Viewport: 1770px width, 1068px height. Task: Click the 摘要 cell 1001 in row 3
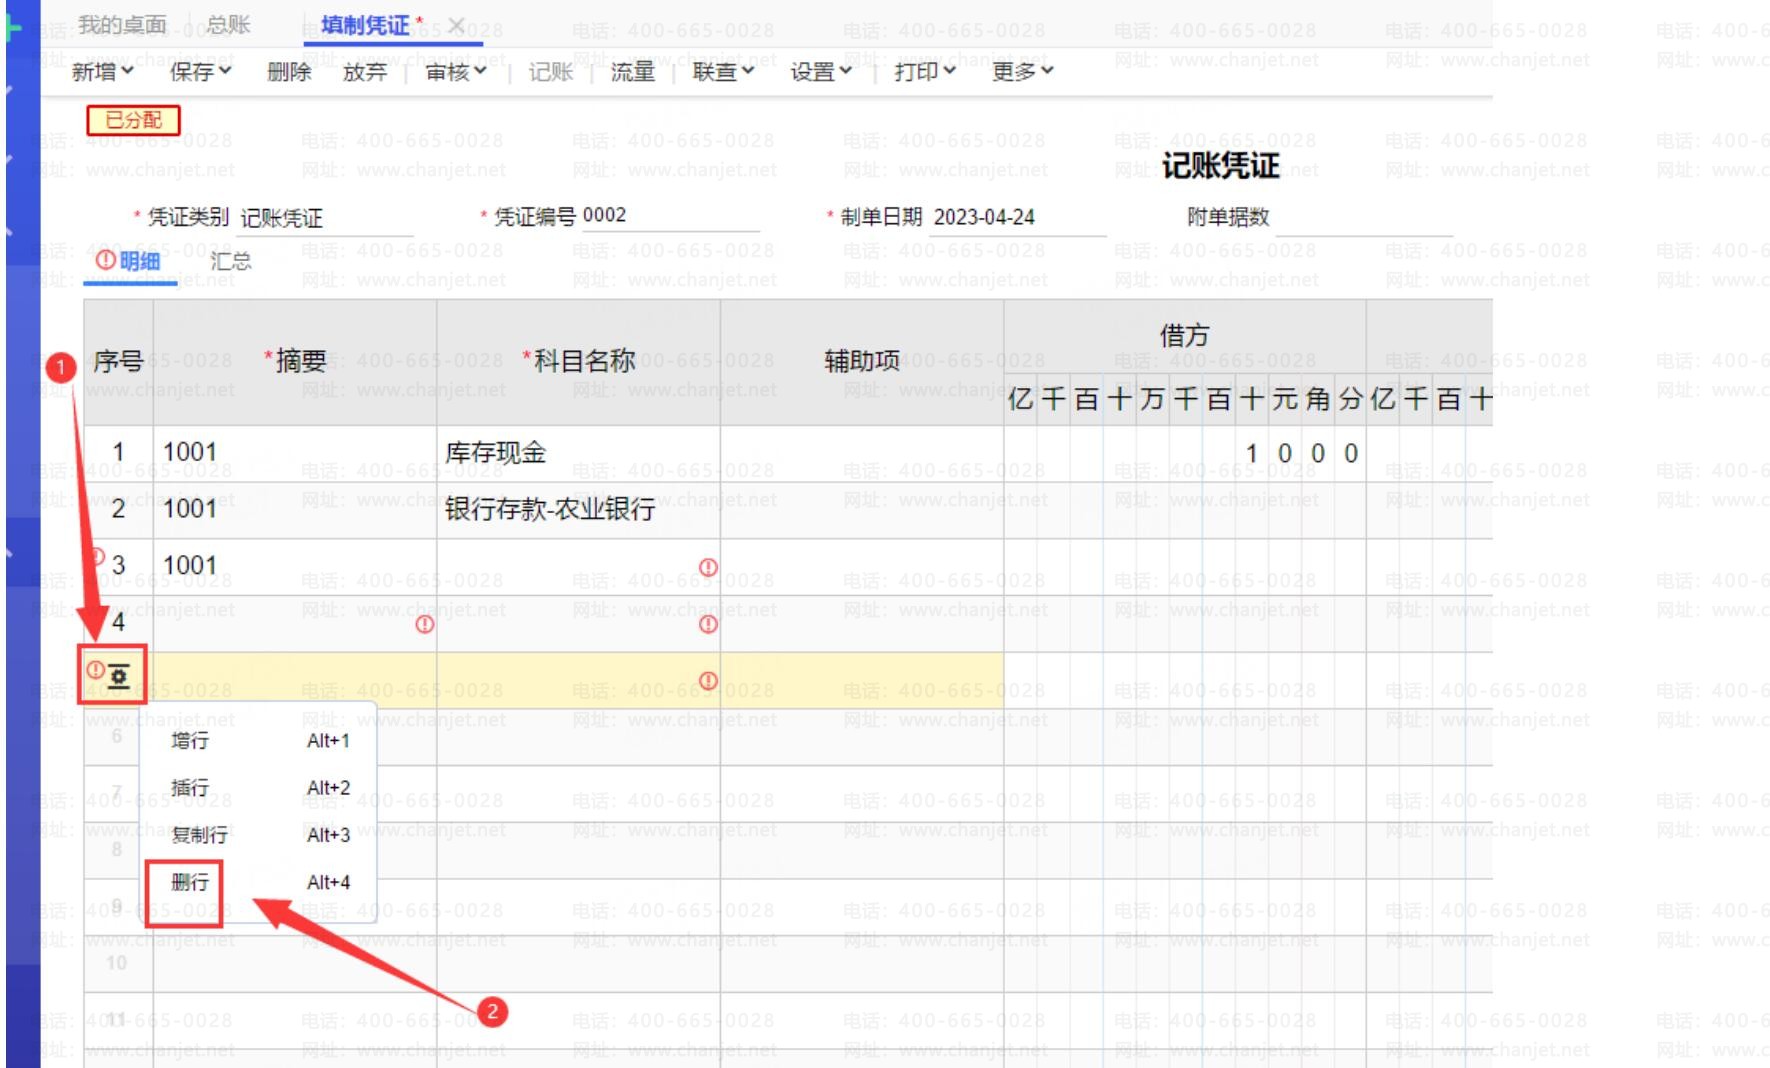click(x=295, y=567)
